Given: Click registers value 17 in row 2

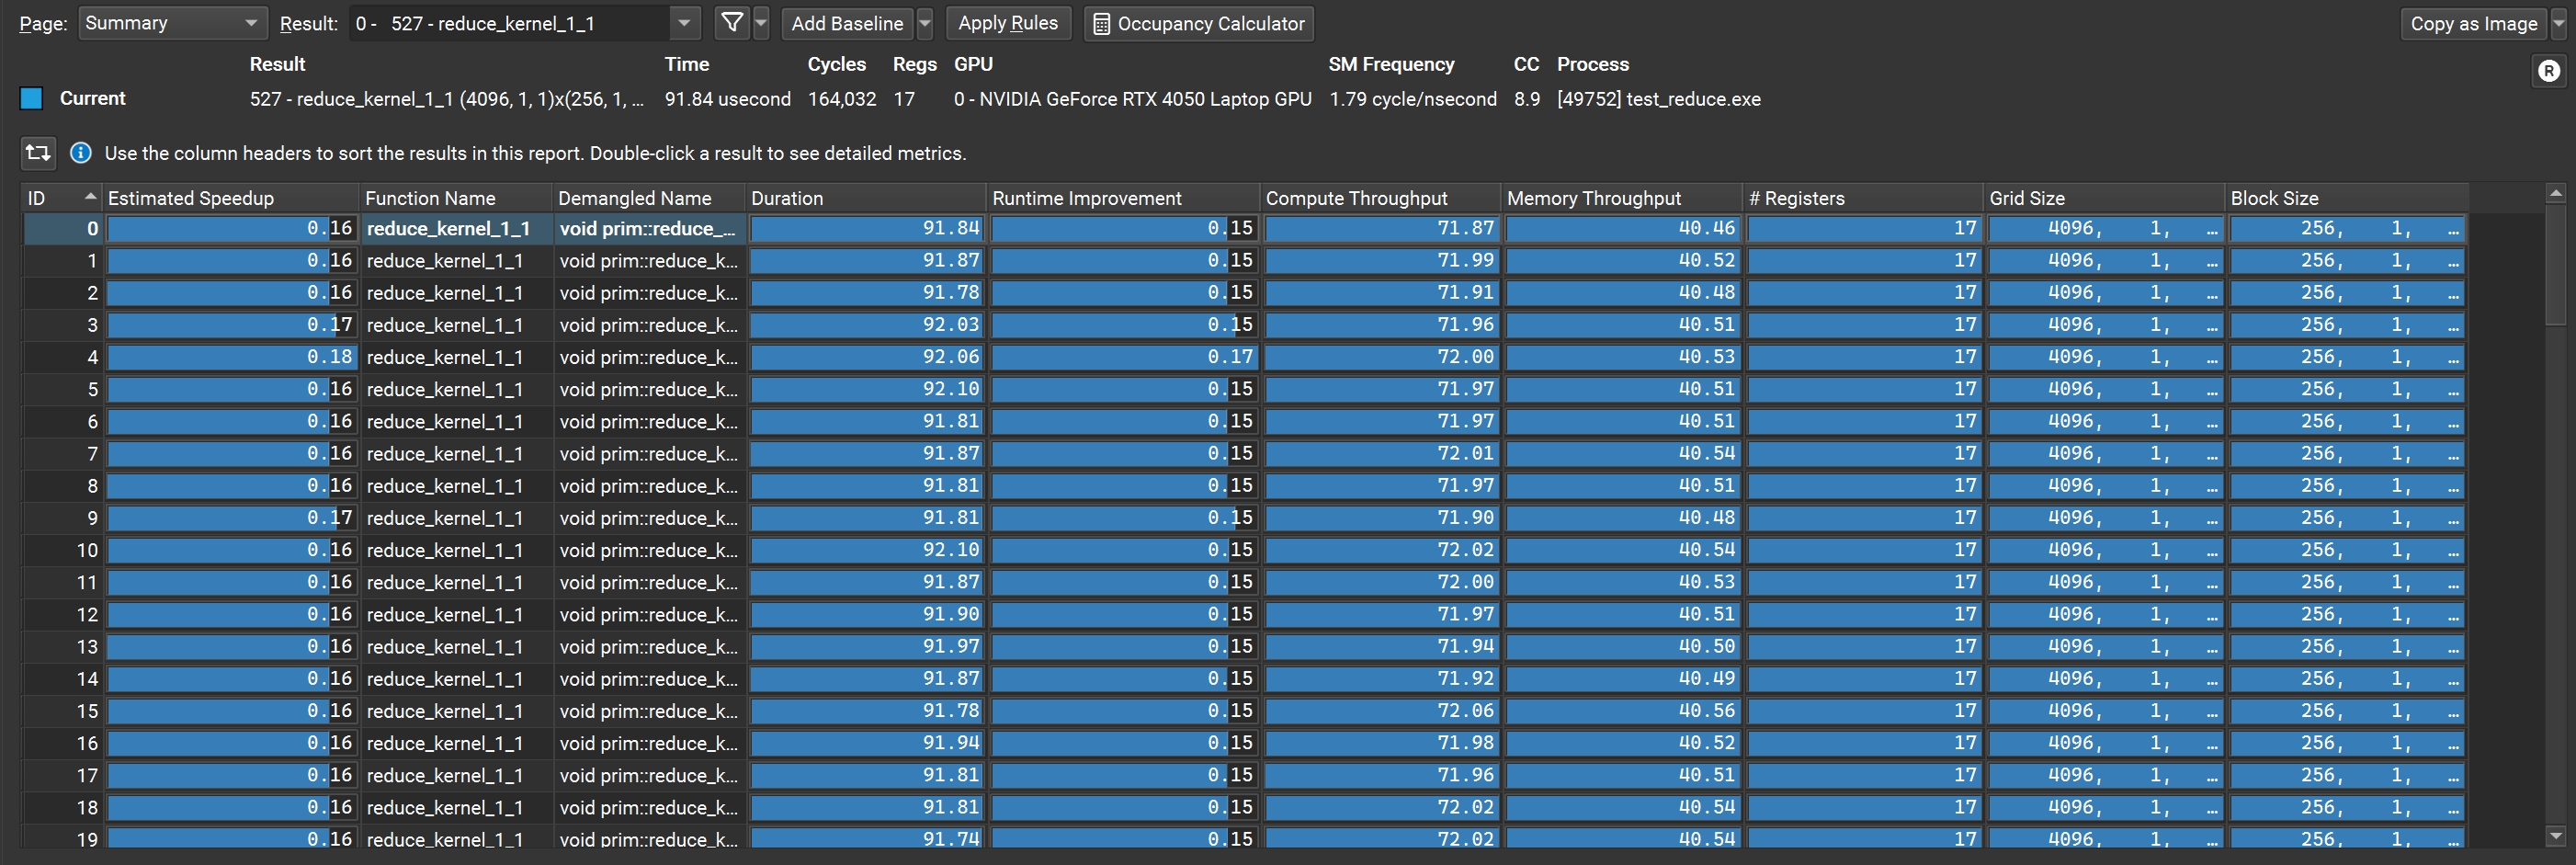Looking at the screenshot, I should pyautogui.click(x=1863, y=293).
